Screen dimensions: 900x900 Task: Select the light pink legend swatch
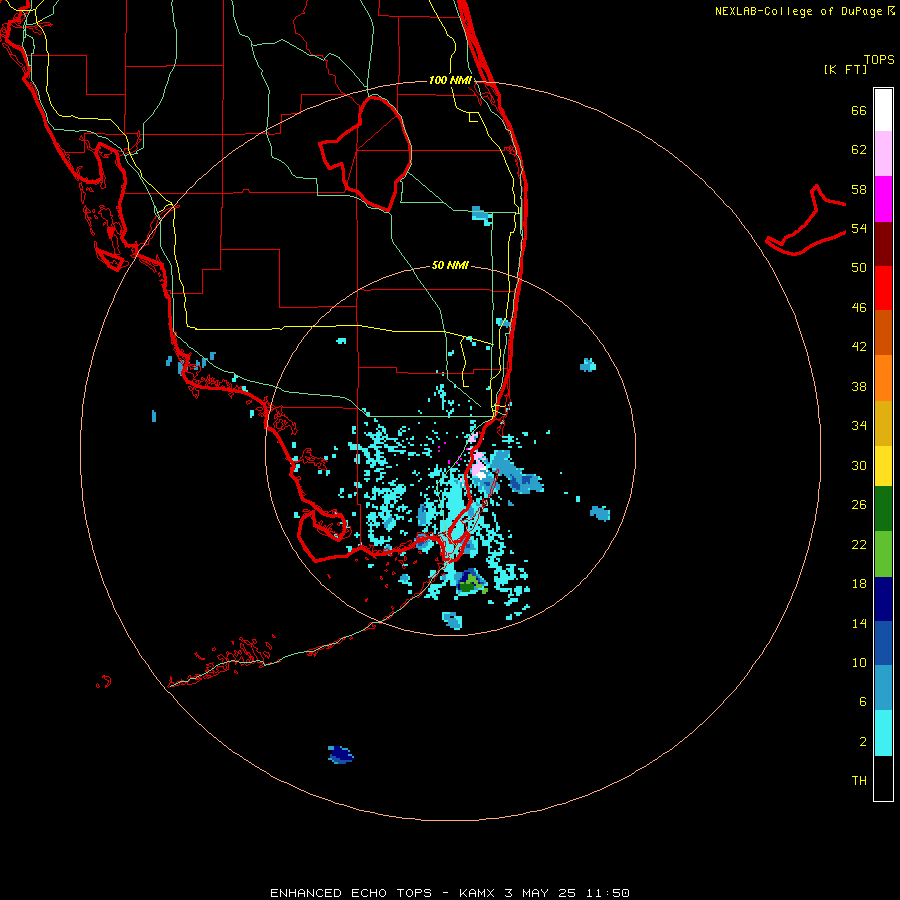tap(883, 154)
